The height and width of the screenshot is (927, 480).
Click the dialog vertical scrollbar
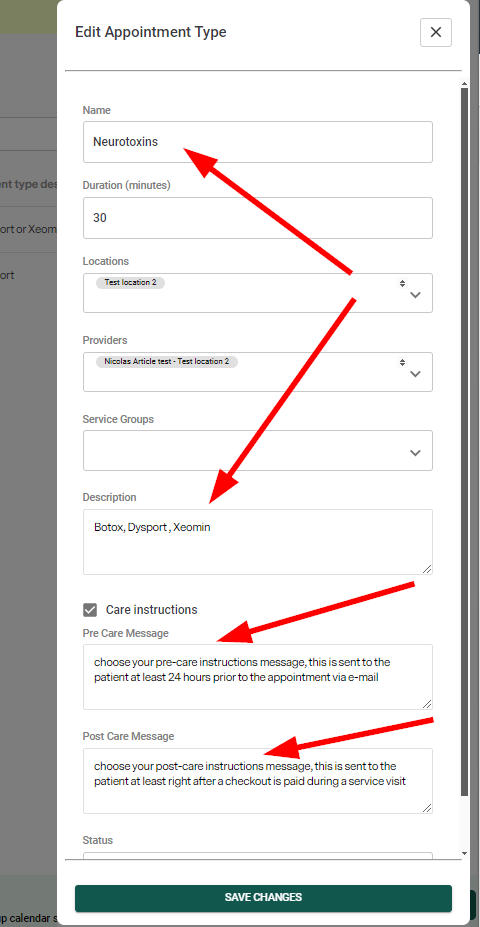click(x=465, y=441)
